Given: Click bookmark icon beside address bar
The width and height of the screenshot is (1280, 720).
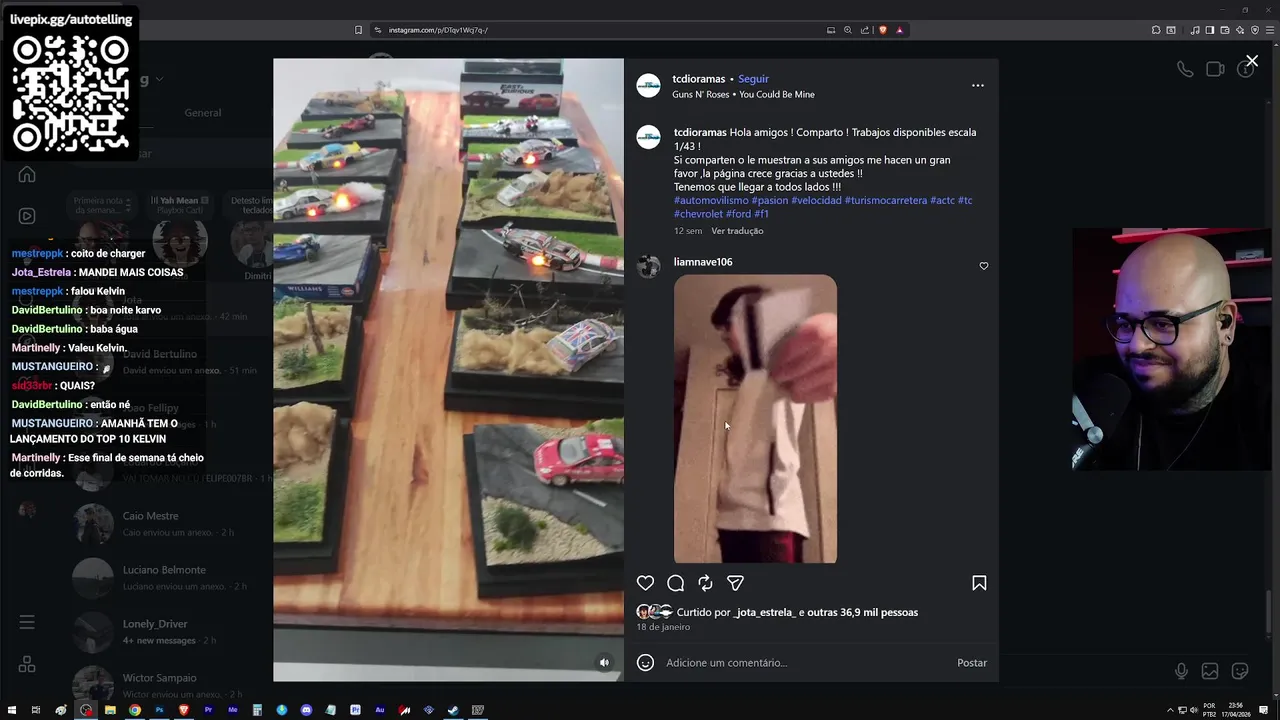Looking at the screenshot, I should (x=358, y=30).
